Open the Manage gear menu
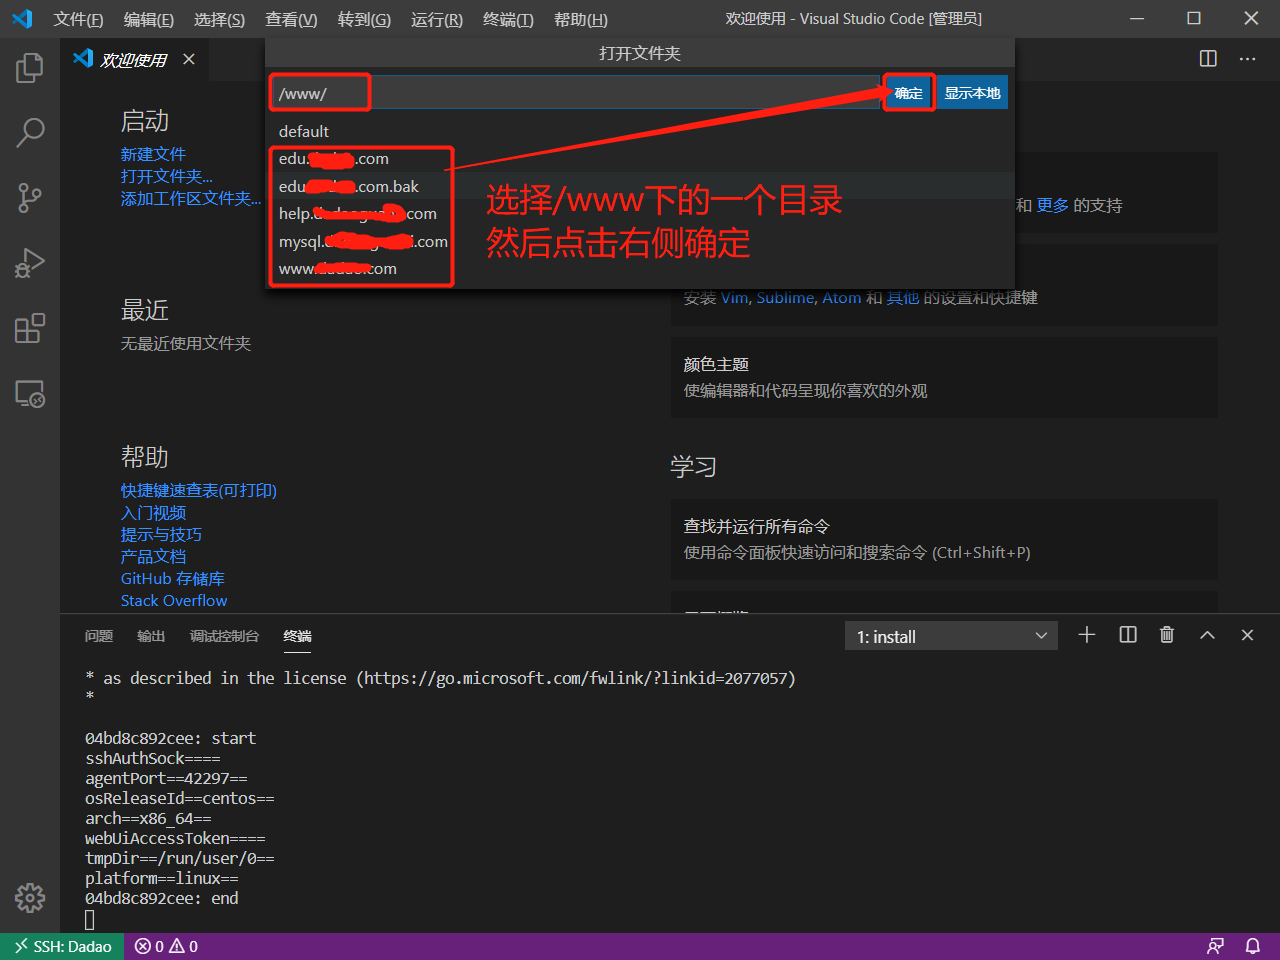This screenshot has height=960, width=1280. 30,897
